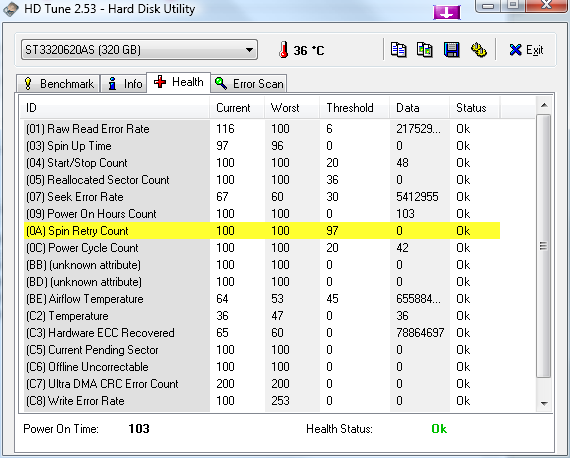Click the Status column header
The image size is (570, 458).
(x=475, y=108)
